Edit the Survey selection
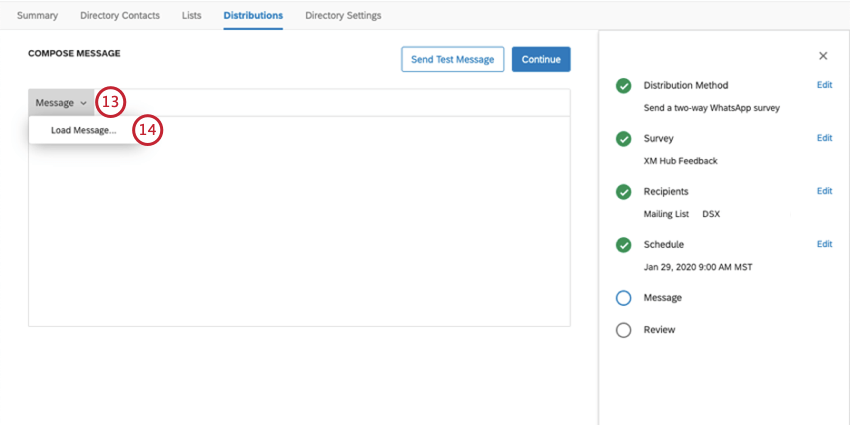This screenshot has width=850, height=425. pyautogui.click(x=825, y=138)
